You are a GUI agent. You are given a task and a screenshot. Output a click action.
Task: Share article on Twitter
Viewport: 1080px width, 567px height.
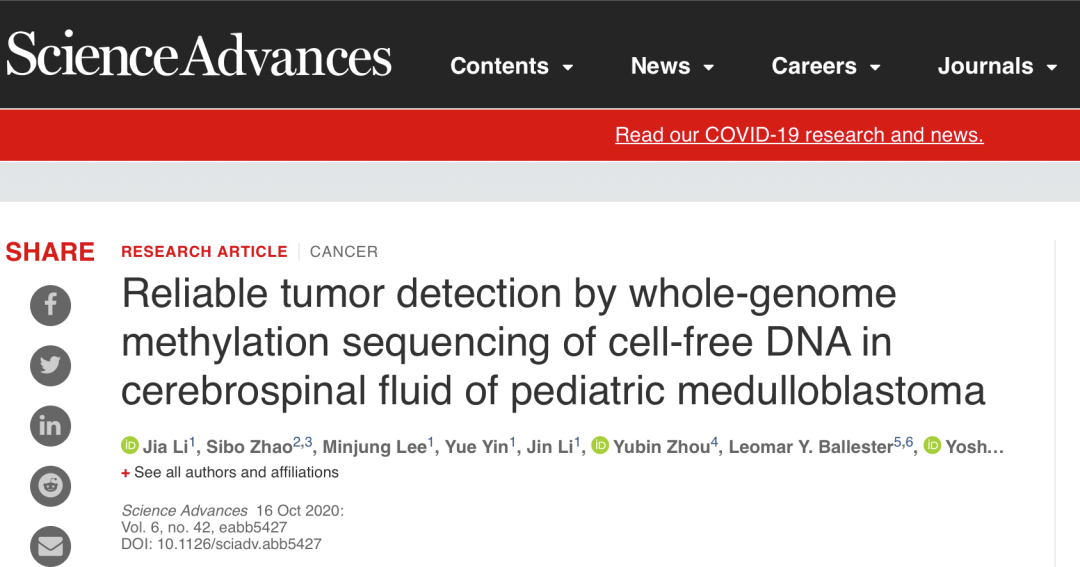tap(50, 365)
